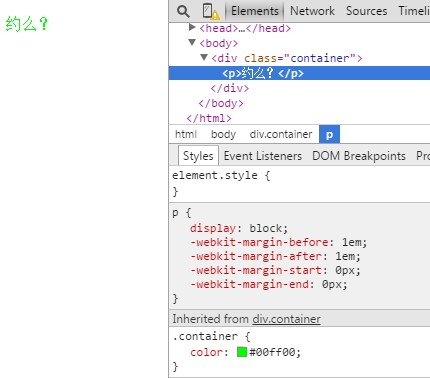Open the Event Listeners pane tab
430x378 pixels.
pos(263,156)
